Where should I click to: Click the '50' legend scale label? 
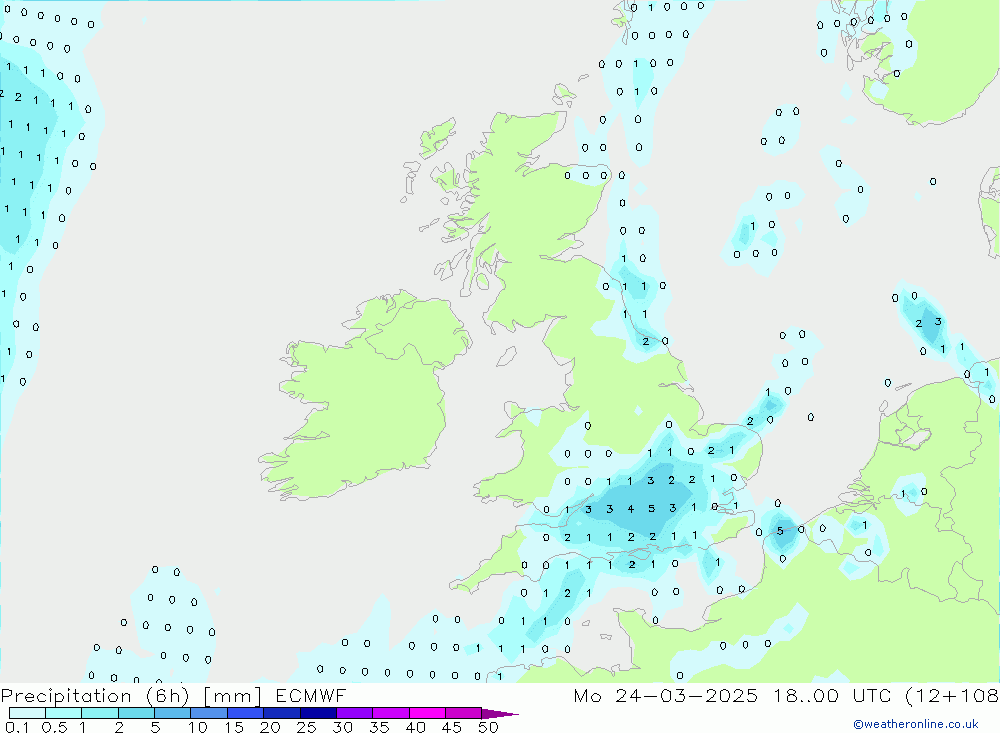(x=488, y=727)
